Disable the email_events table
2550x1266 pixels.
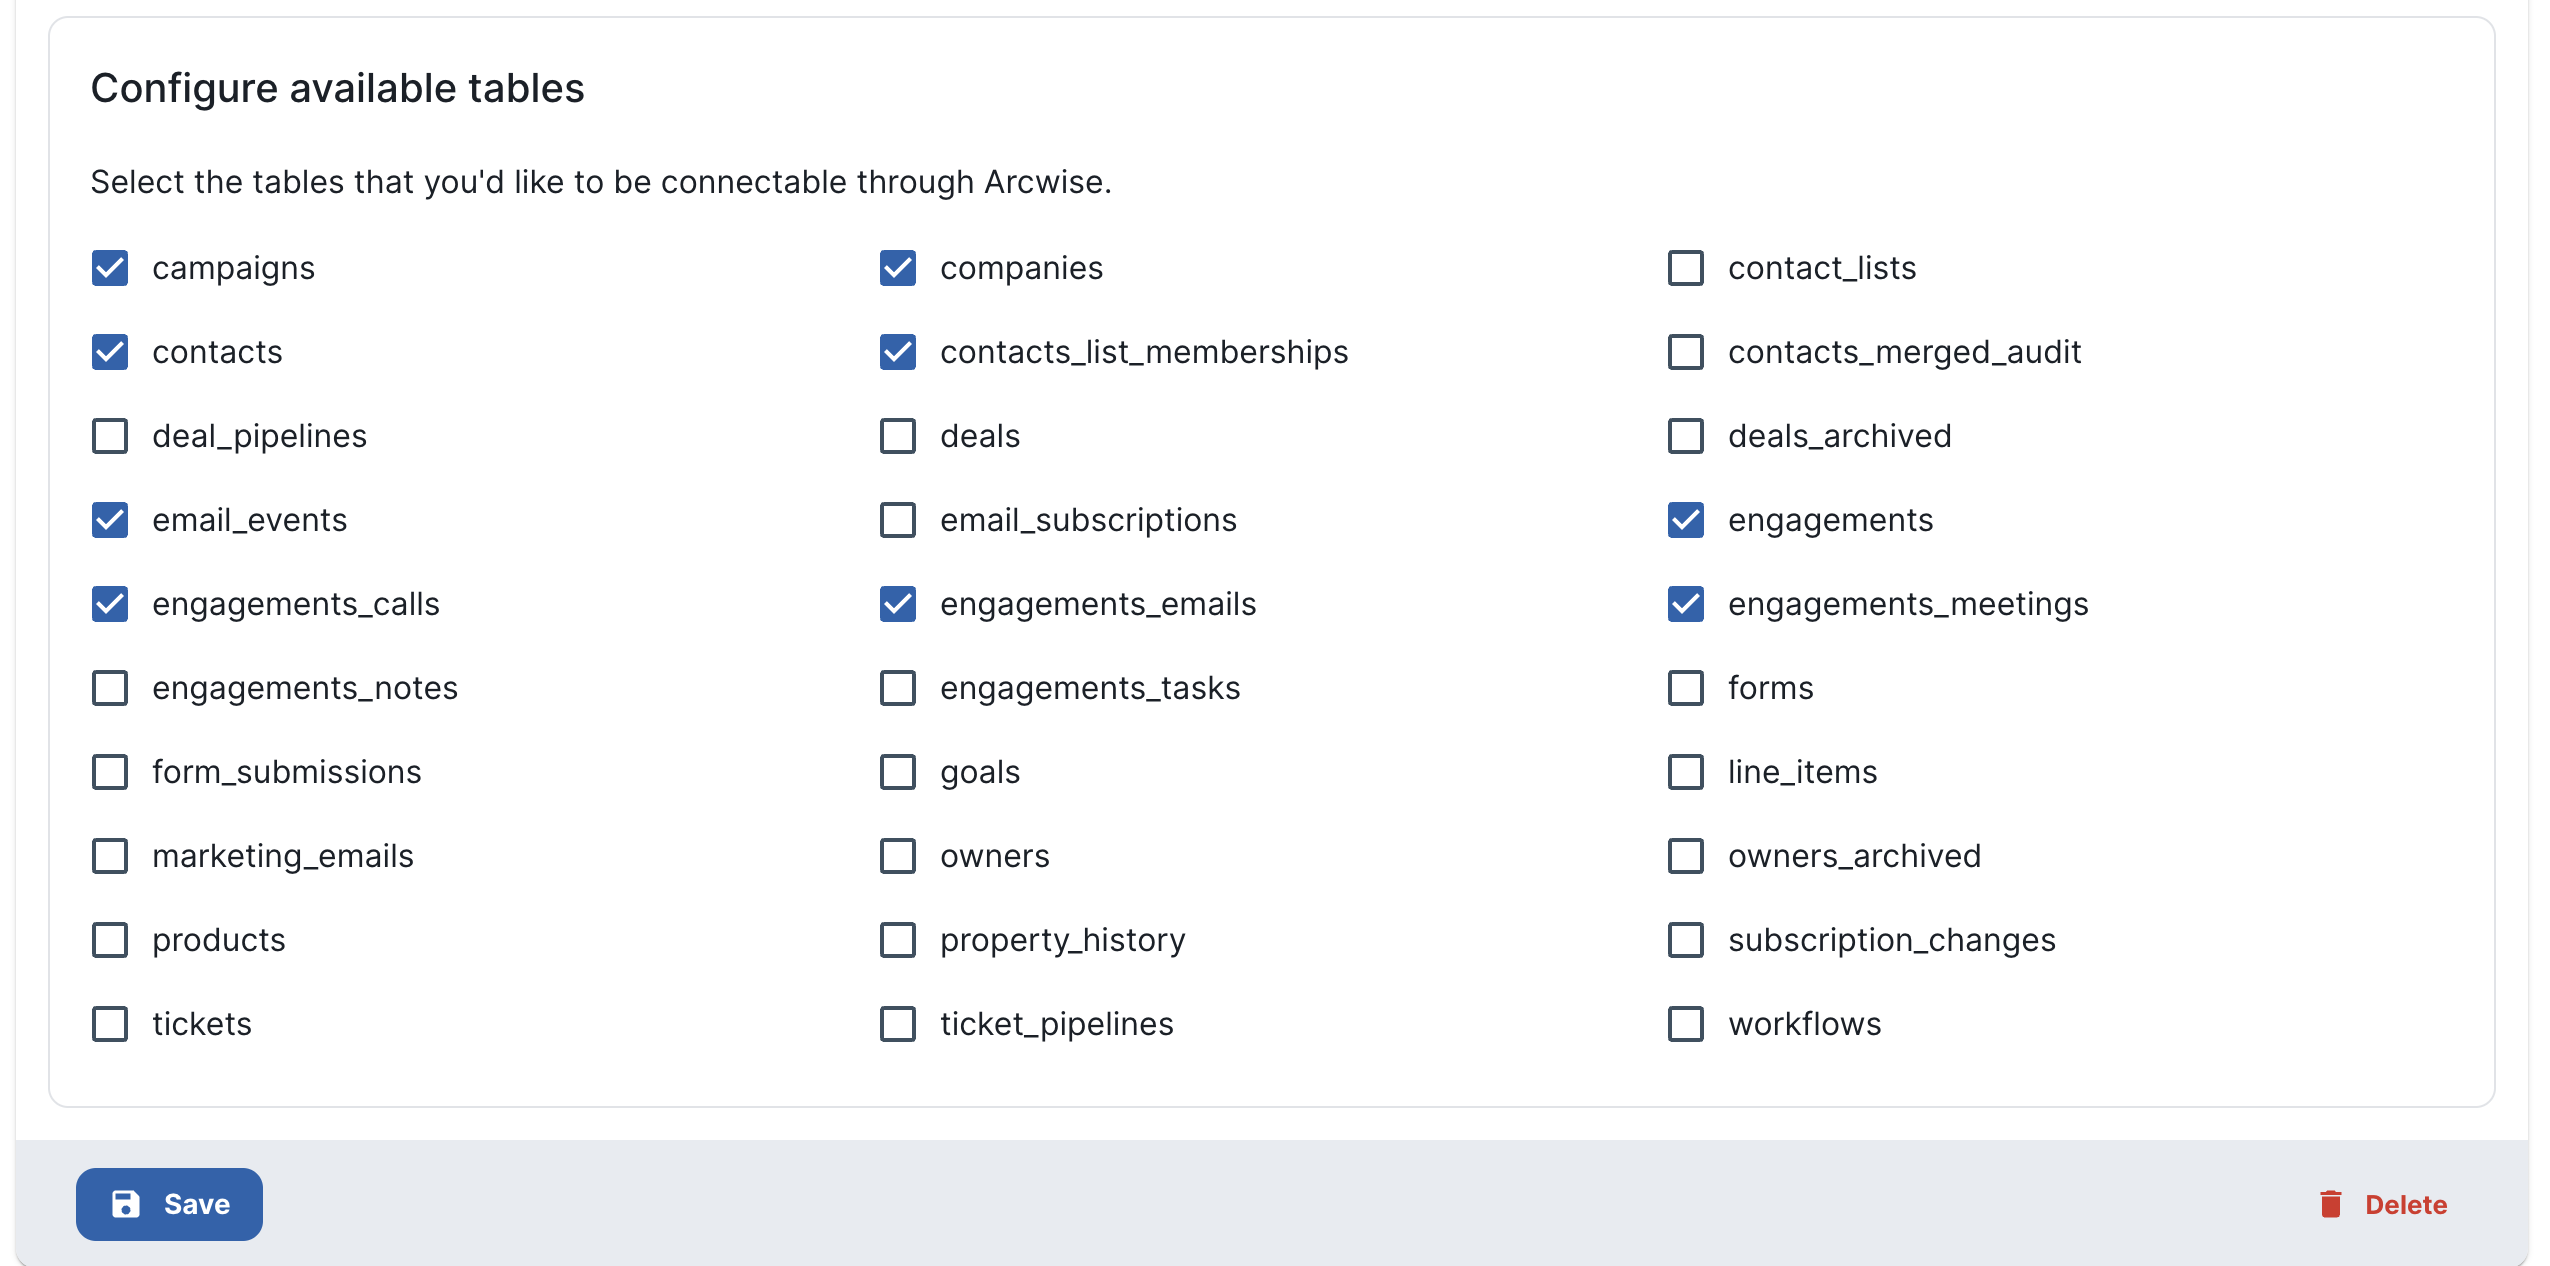click(110, 520)
